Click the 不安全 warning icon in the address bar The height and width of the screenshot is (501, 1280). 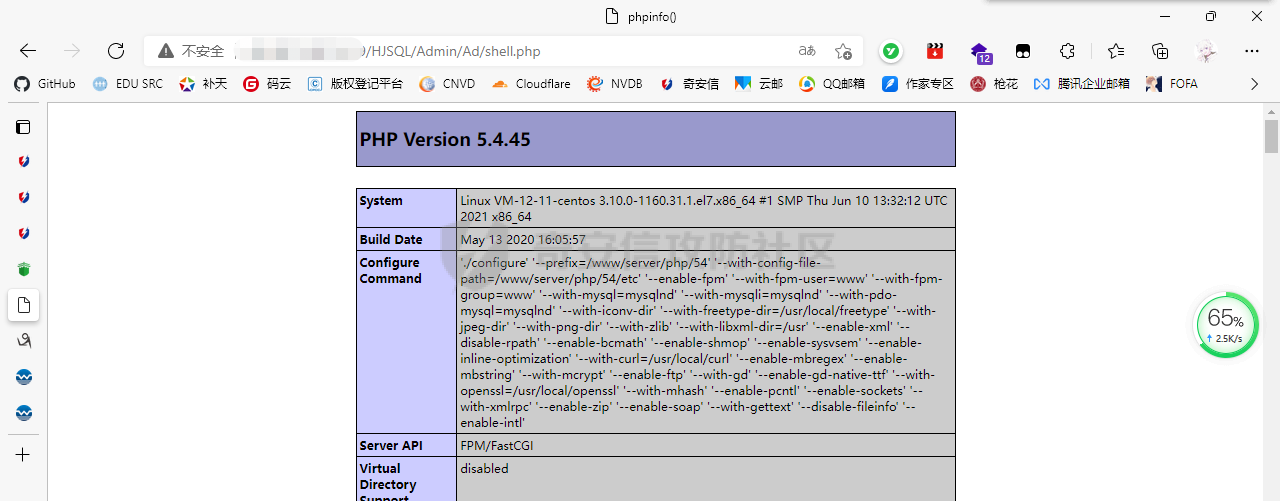(166, 51)
